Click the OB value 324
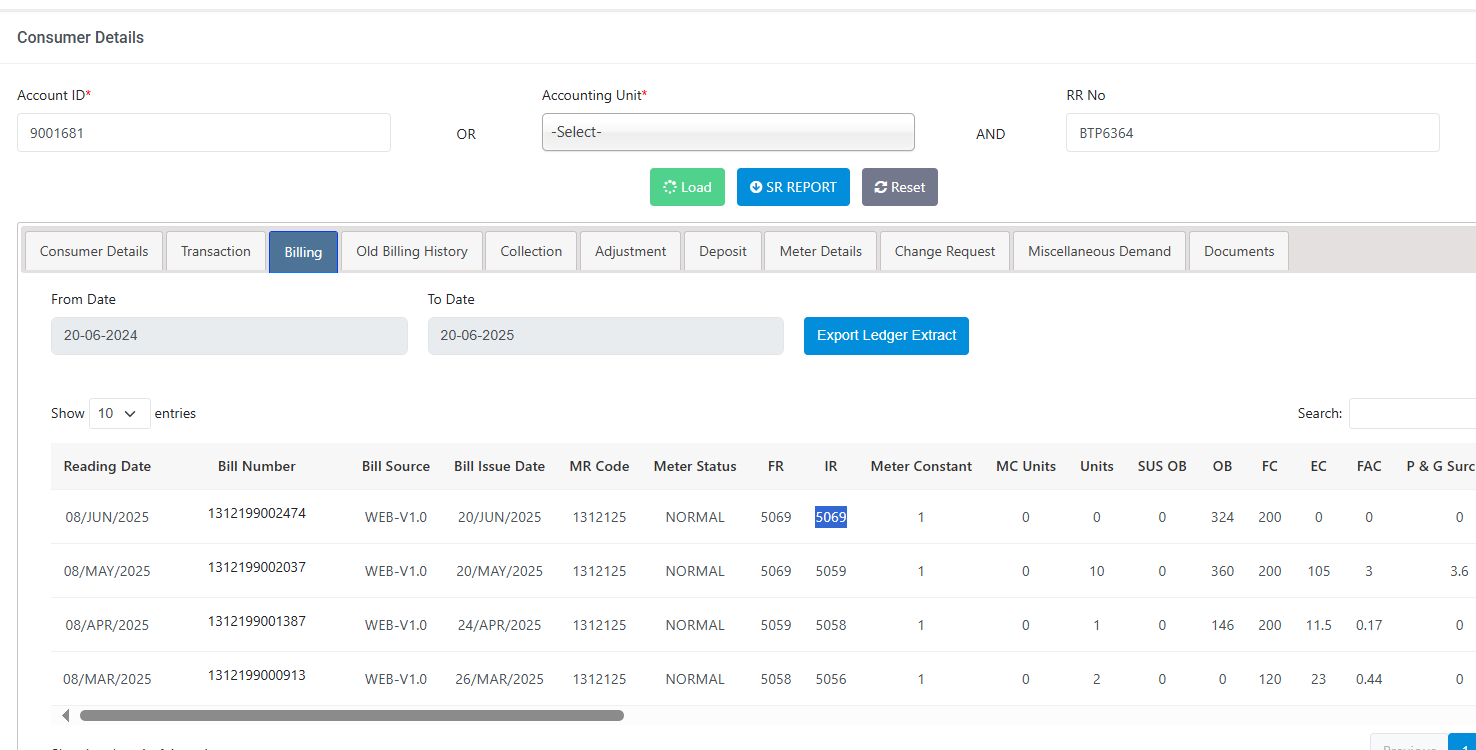This screenshot has width=1476, height=750. 1222,517
